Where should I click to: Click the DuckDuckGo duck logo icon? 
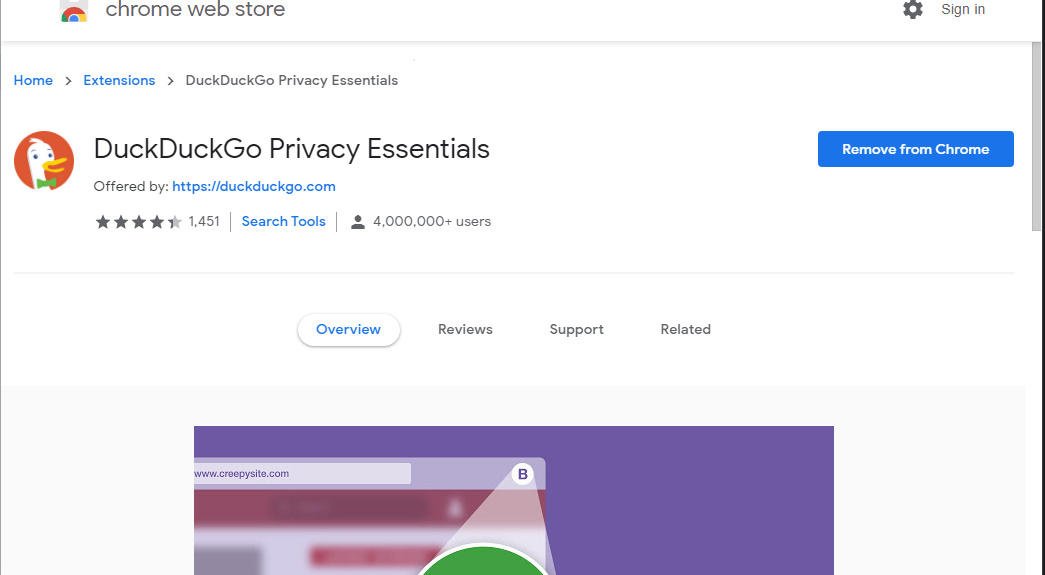pyautogui.click(x=44, y=161)
